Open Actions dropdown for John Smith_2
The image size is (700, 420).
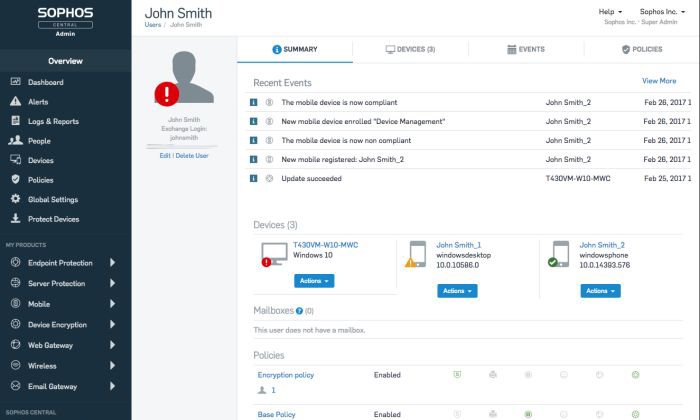click(600, 291)
